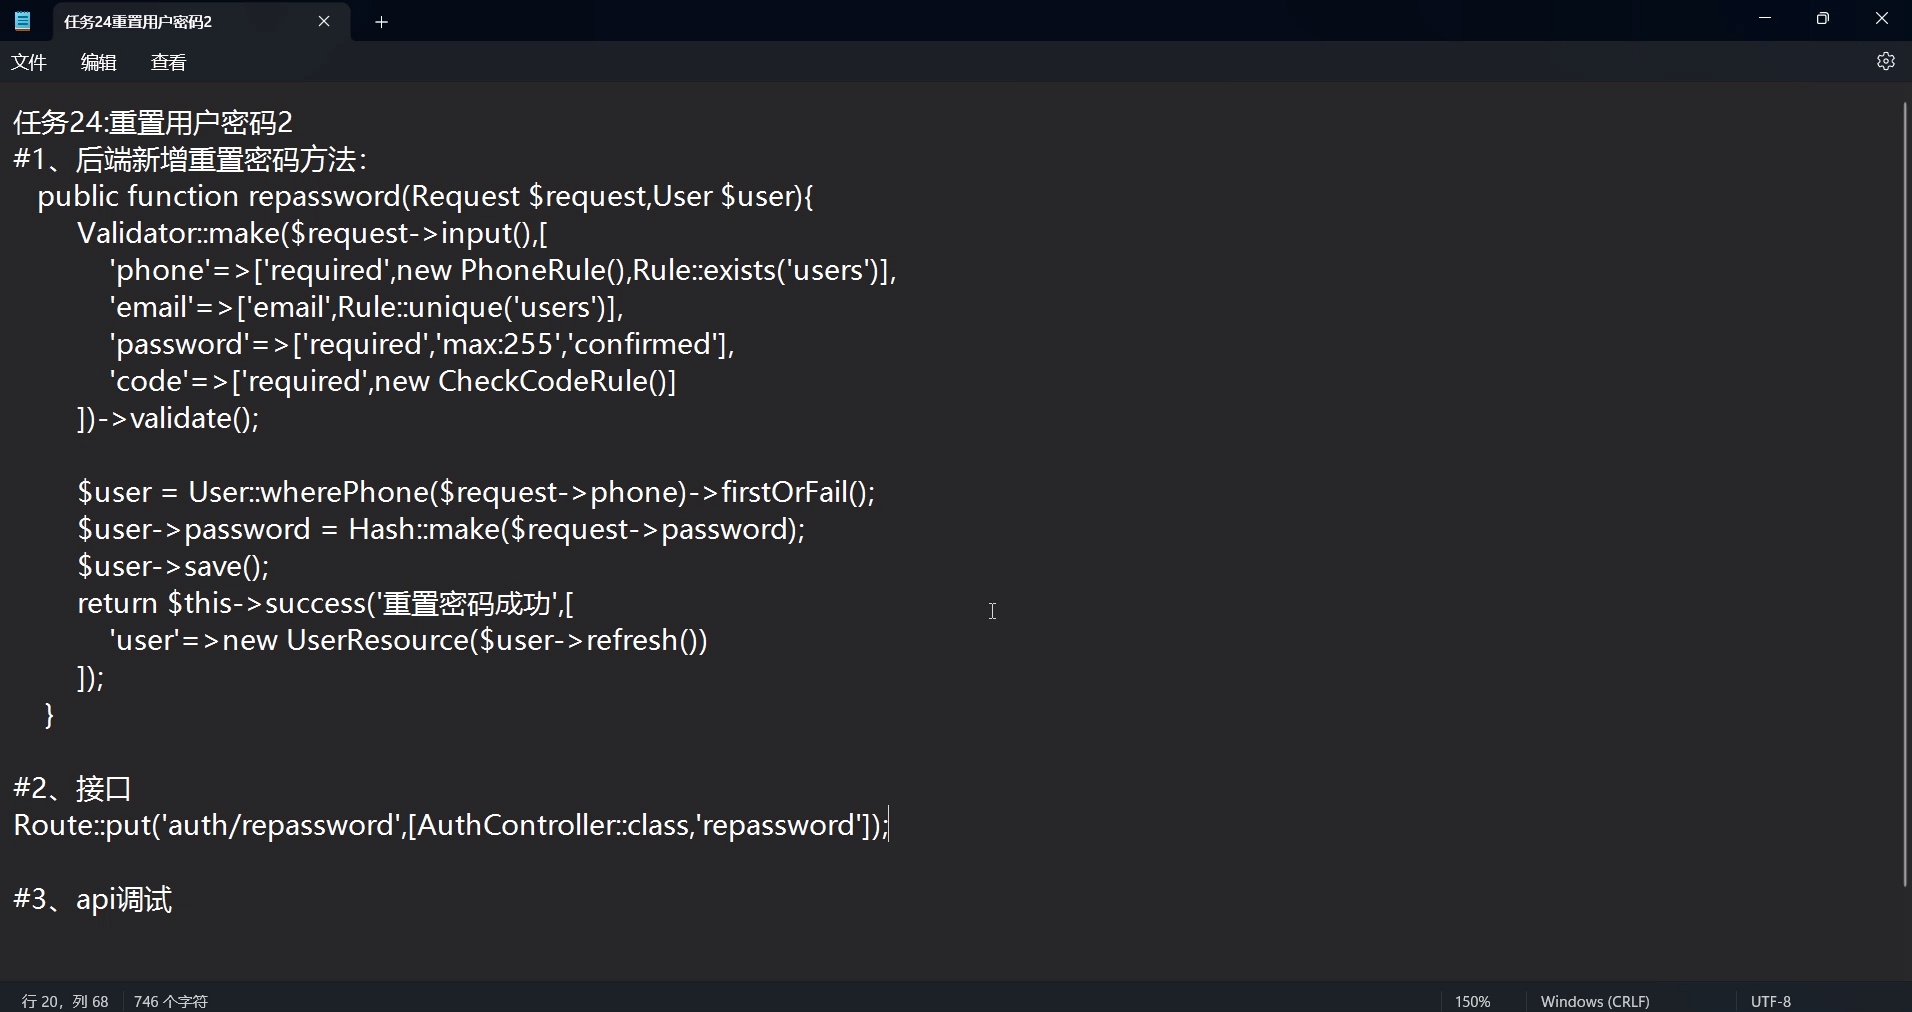Click the 行 20, 列 68 position indicator

click(65, 1001)
